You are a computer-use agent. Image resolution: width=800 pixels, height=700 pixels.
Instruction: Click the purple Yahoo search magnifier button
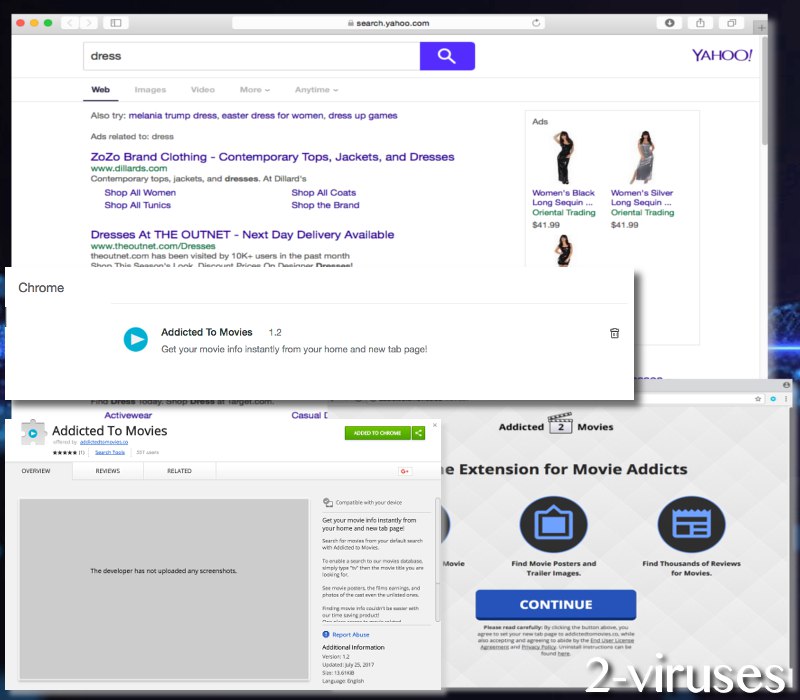[447, 56]
